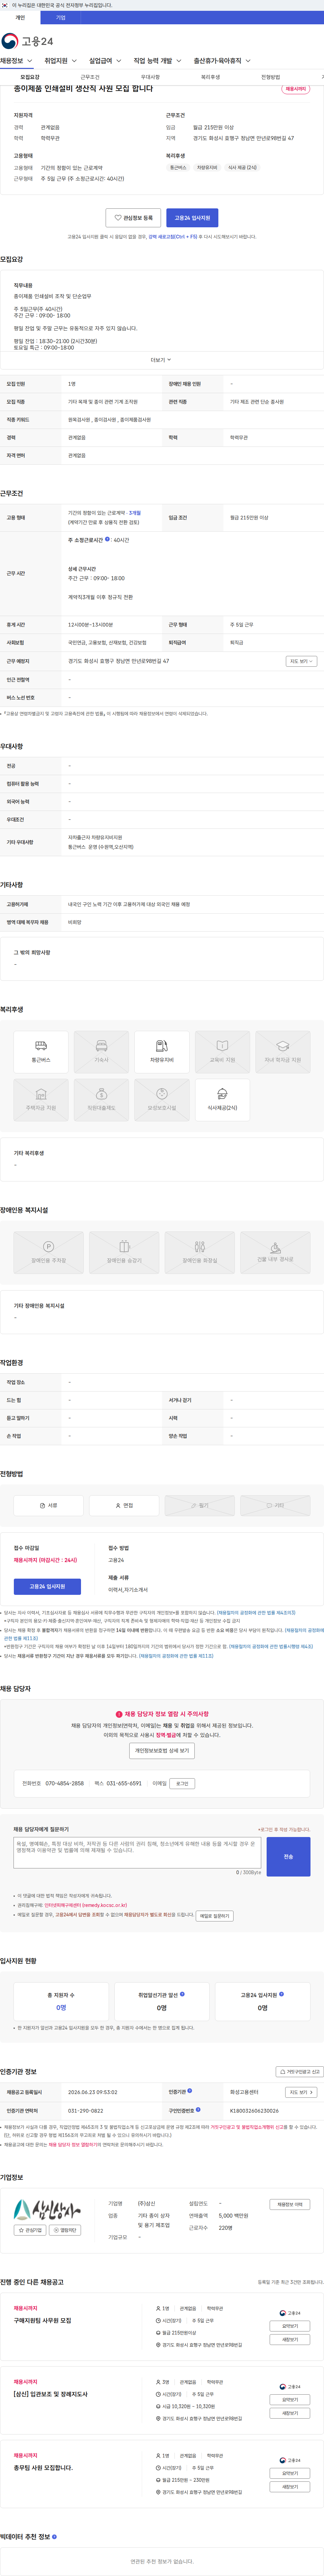
Task: Go to the 근무조건 section tab
Action: (x=90, y=77)
